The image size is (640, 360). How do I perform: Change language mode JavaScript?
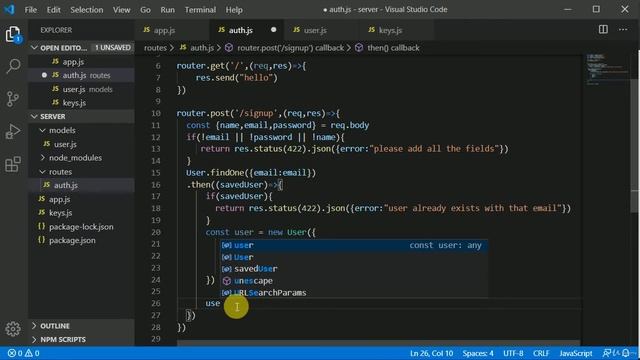coord(576,353)
